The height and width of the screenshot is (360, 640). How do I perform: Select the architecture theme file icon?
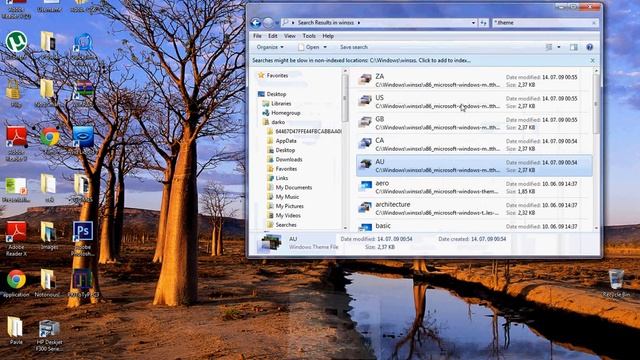point(364,207)
